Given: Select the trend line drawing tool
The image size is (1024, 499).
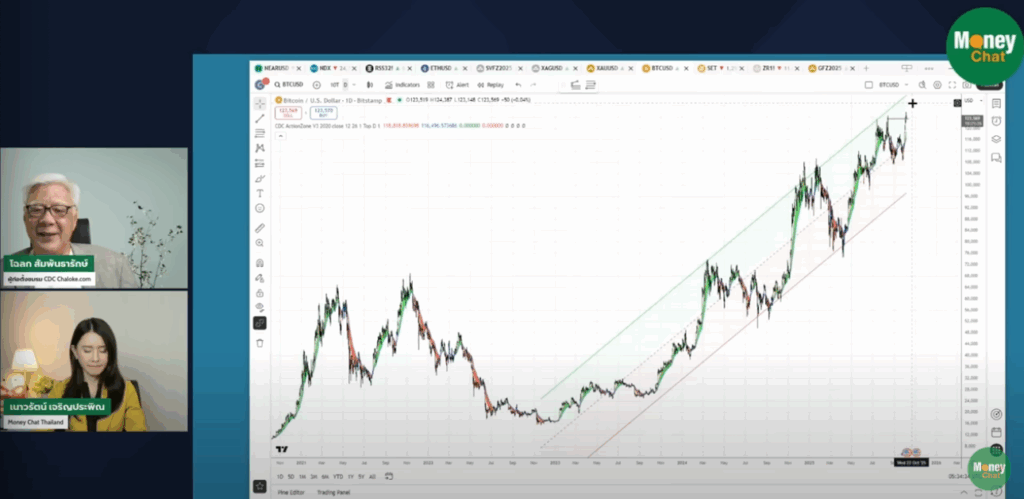Looking at the screenshot, I should tap(260, 119).
